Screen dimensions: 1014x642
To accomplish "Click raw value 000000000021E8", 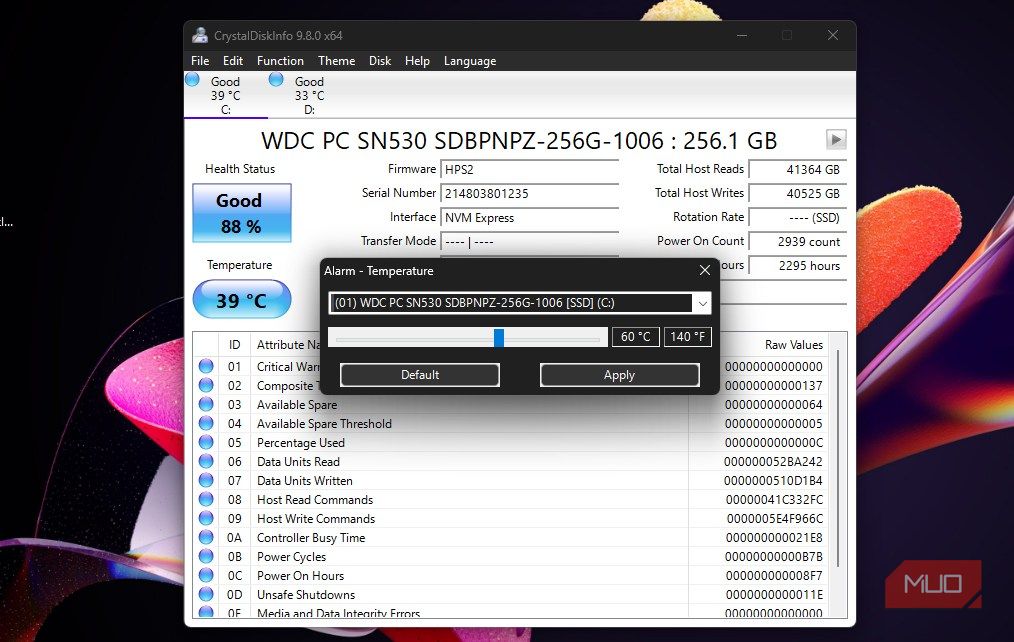I will click(774, 538).
